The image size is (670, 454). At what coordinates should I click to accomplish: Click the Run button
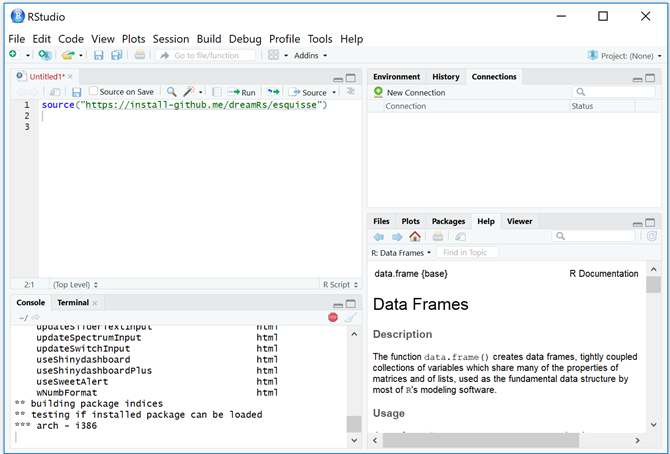(x=242, y=92)
